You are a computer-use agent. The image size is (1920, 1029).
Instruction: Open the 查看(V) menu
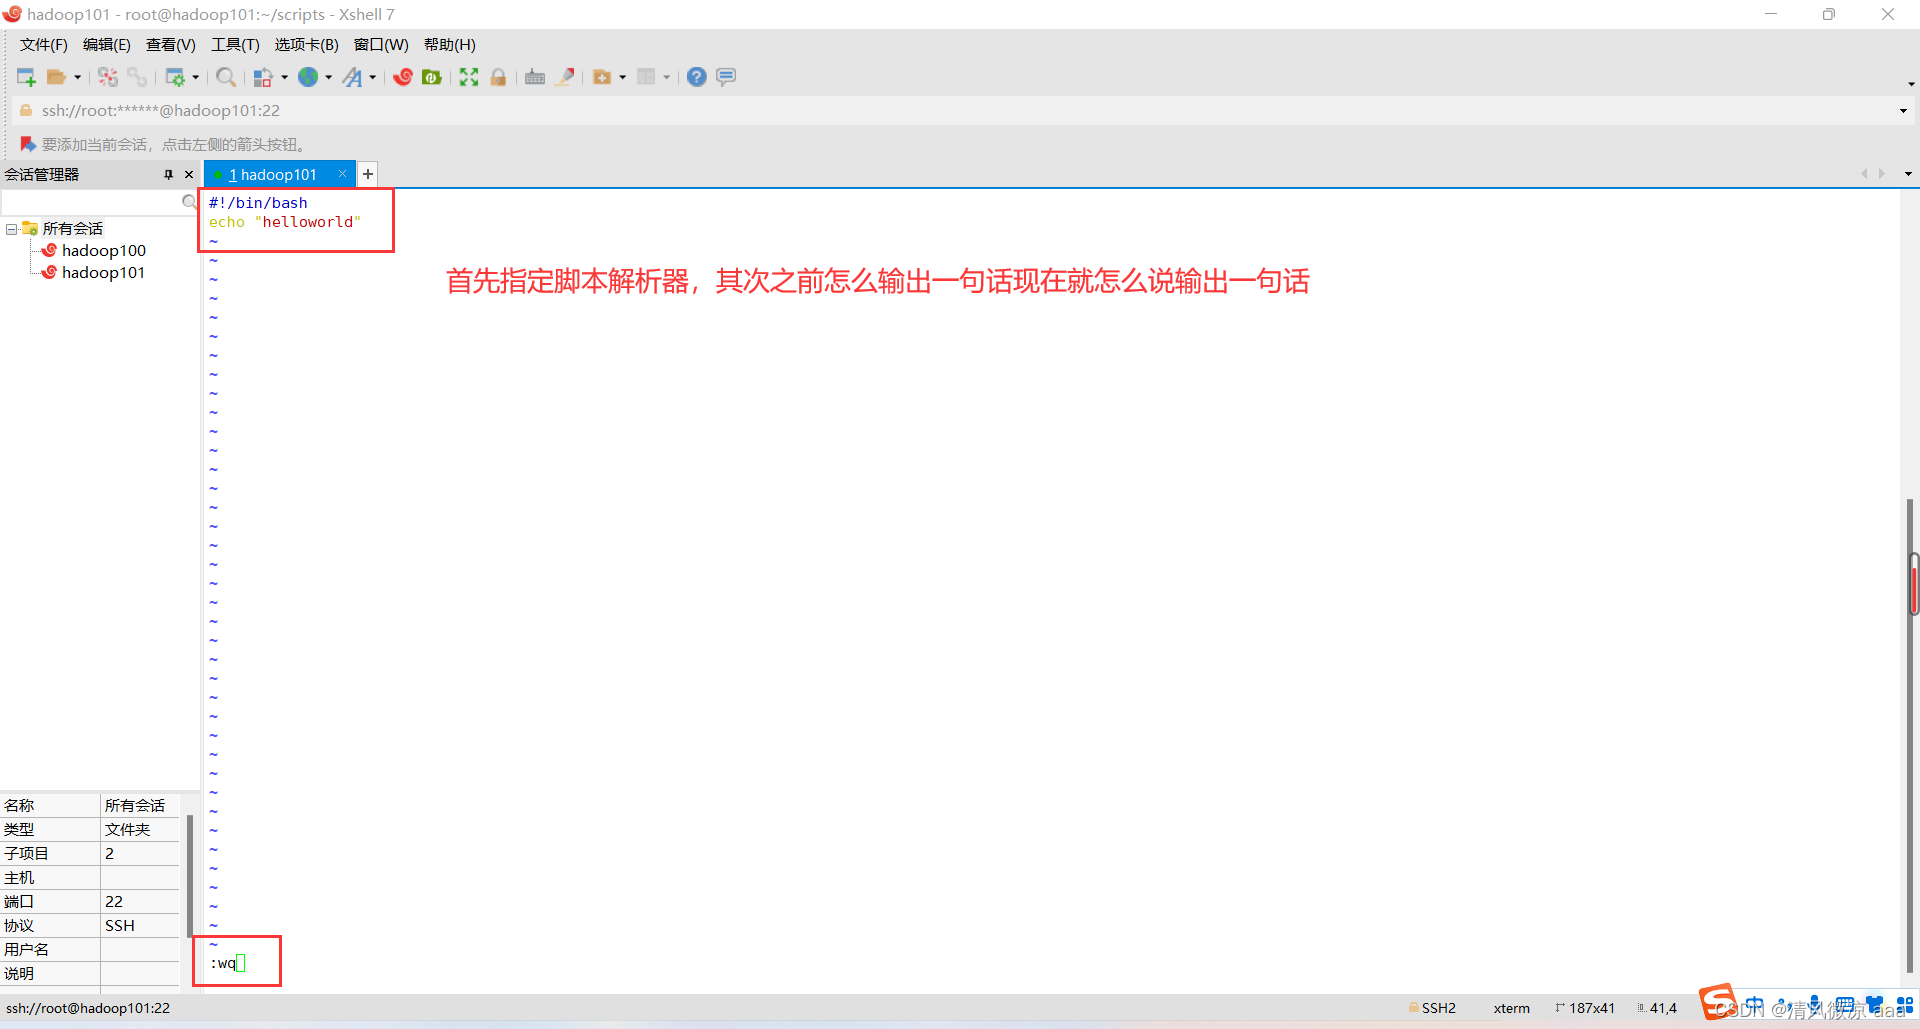point(171,45)
